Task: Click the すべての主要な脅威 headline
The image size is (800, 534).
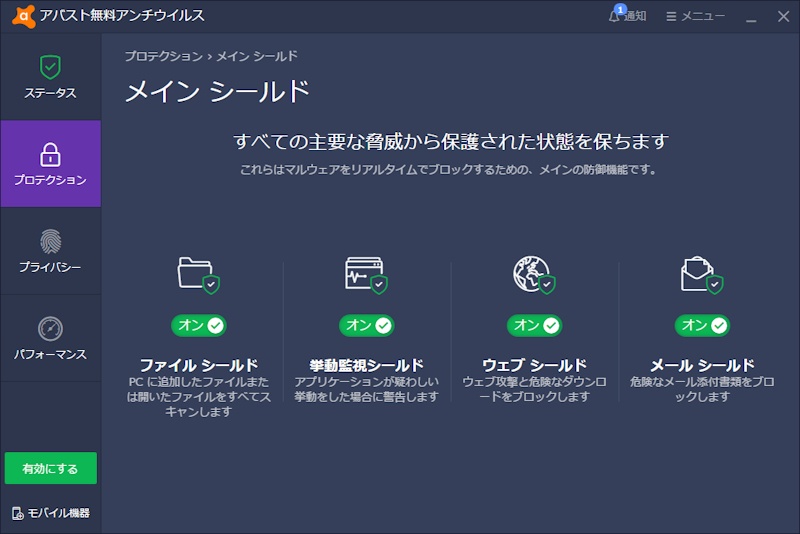Action: point(451,141)
